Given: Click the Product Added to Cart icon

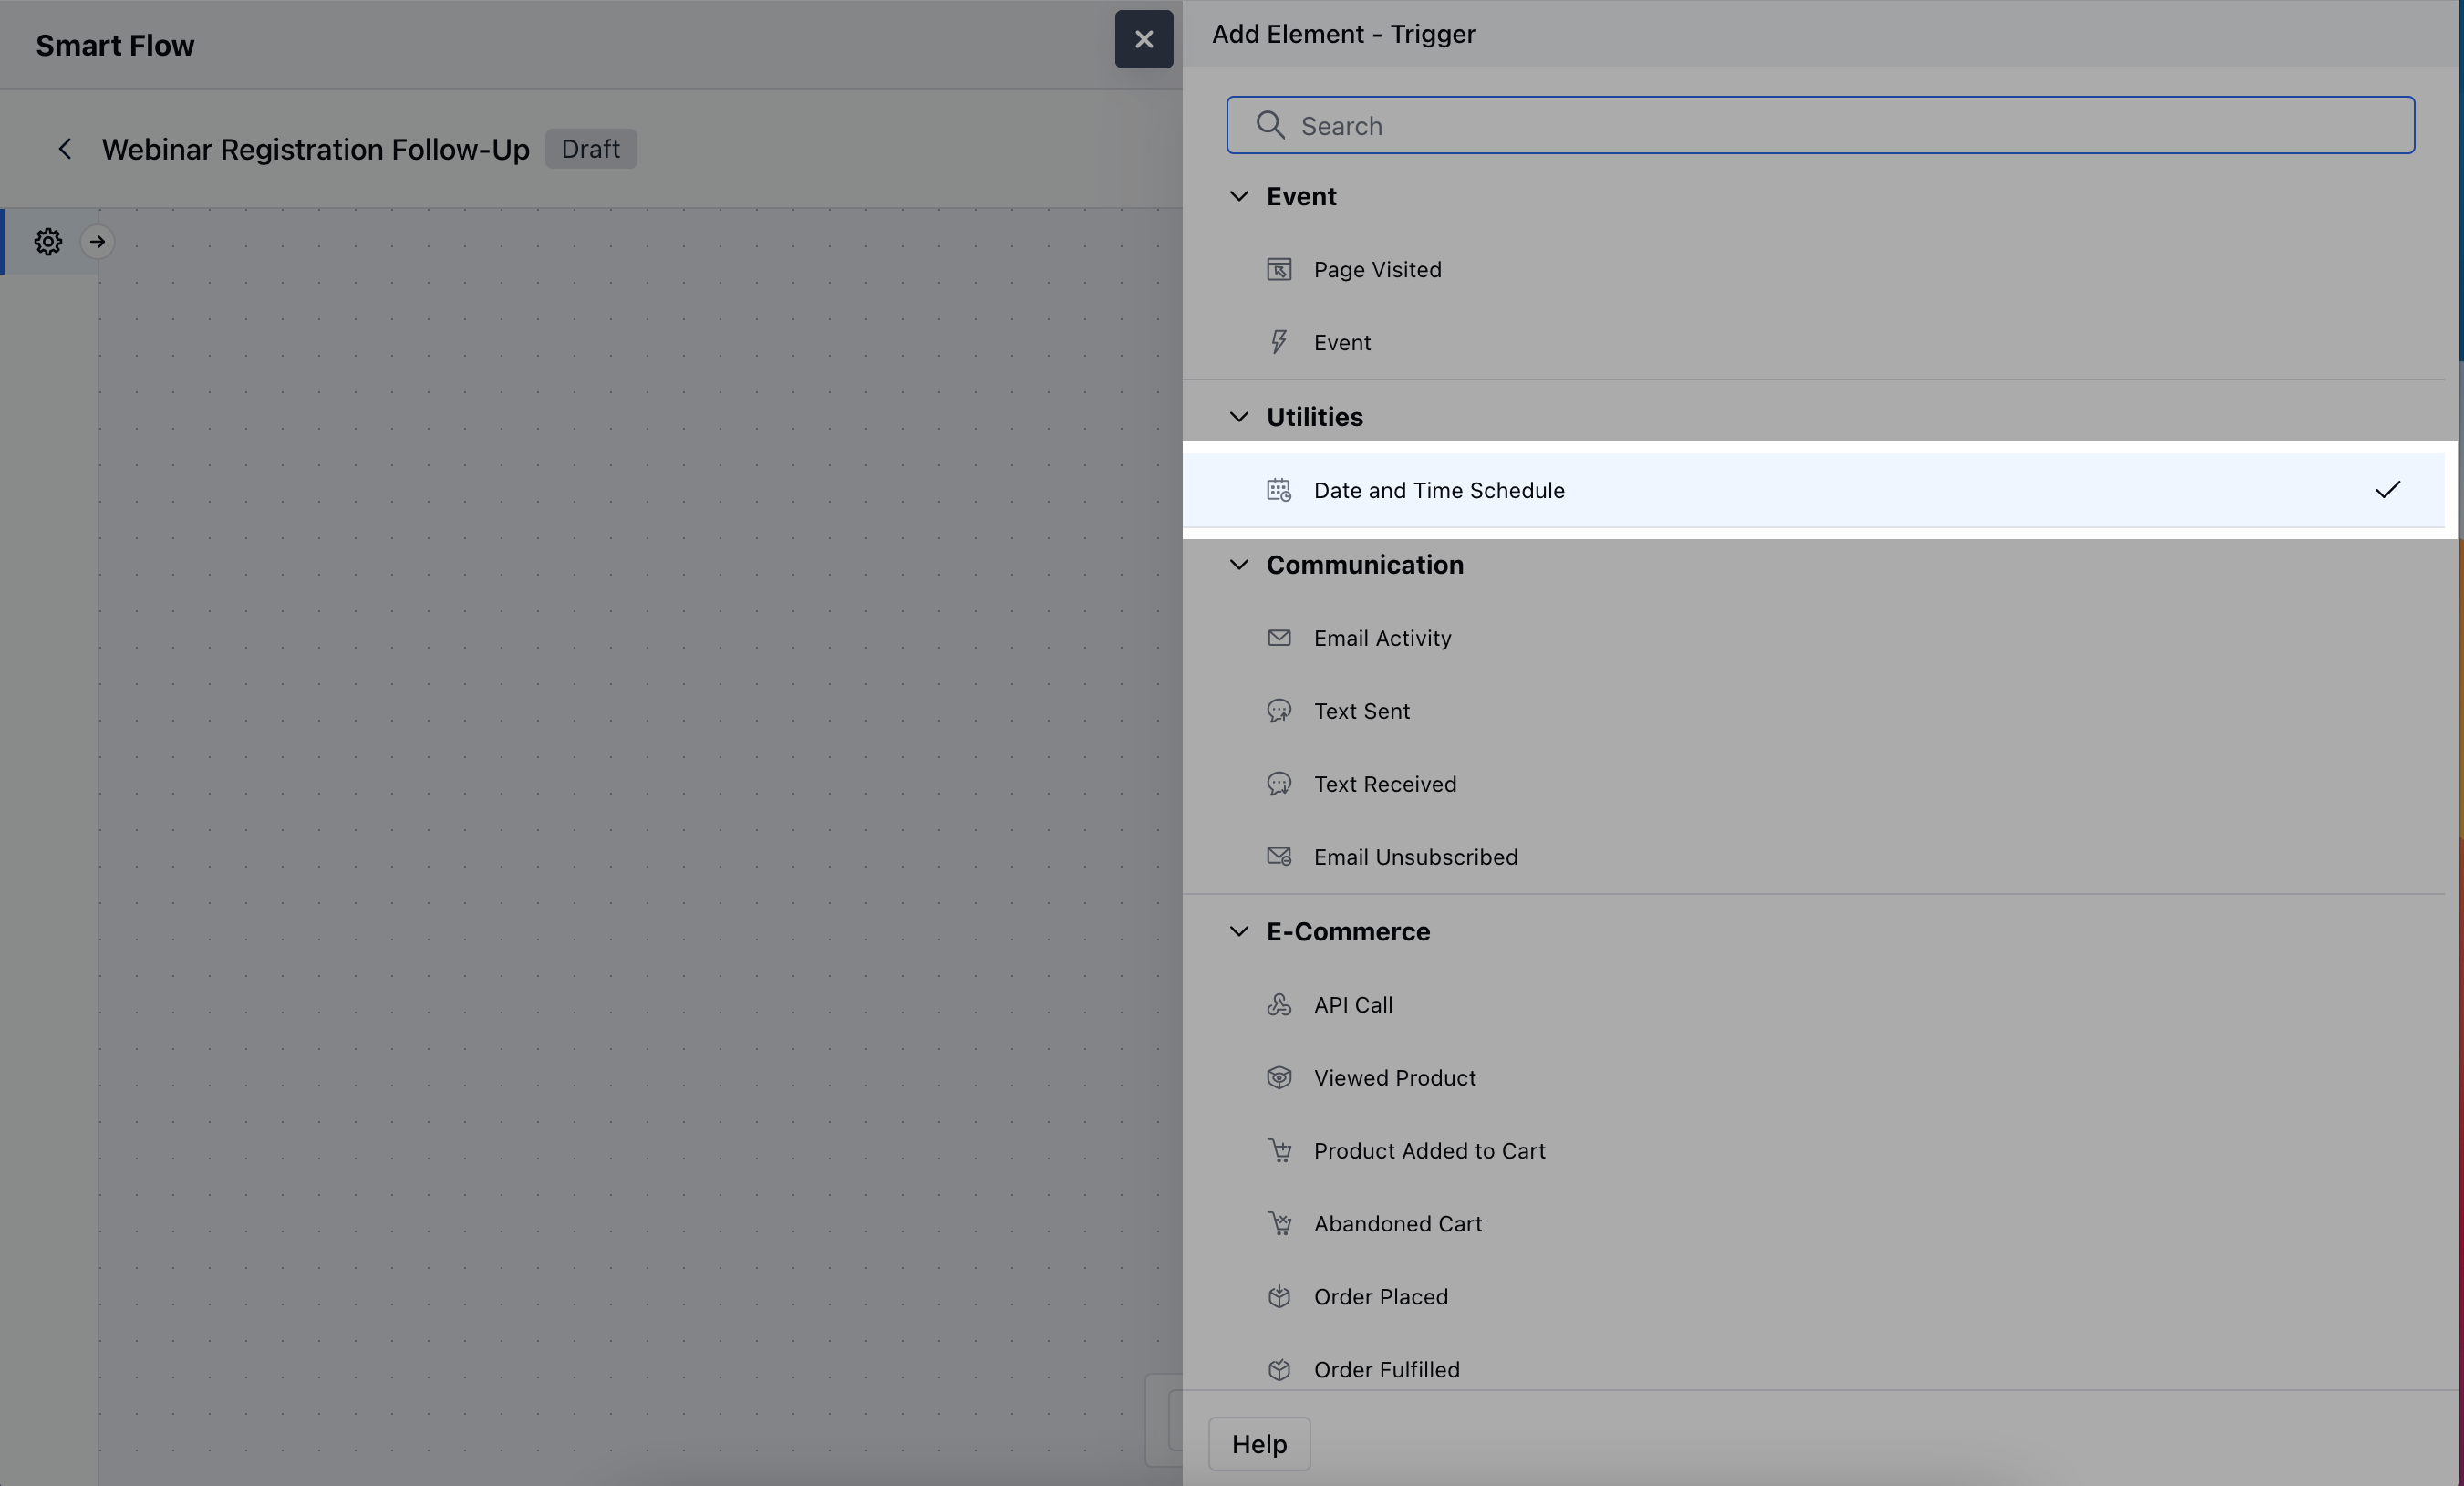Looking at the screenshot, I should [x=1279, y=1151].
